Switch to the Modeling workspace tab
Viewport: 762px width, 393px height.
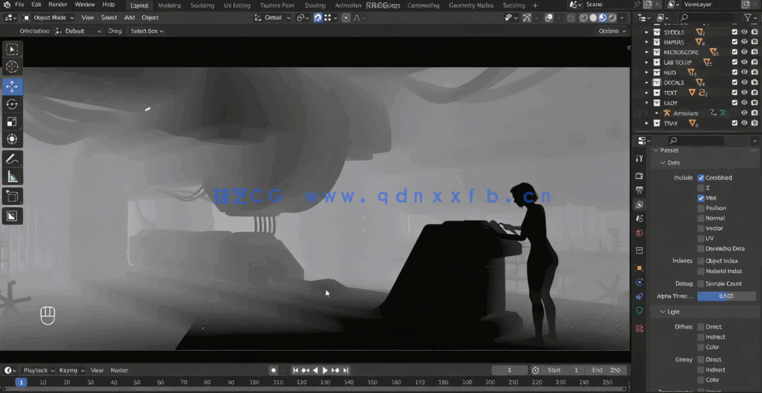coord(169,6)
